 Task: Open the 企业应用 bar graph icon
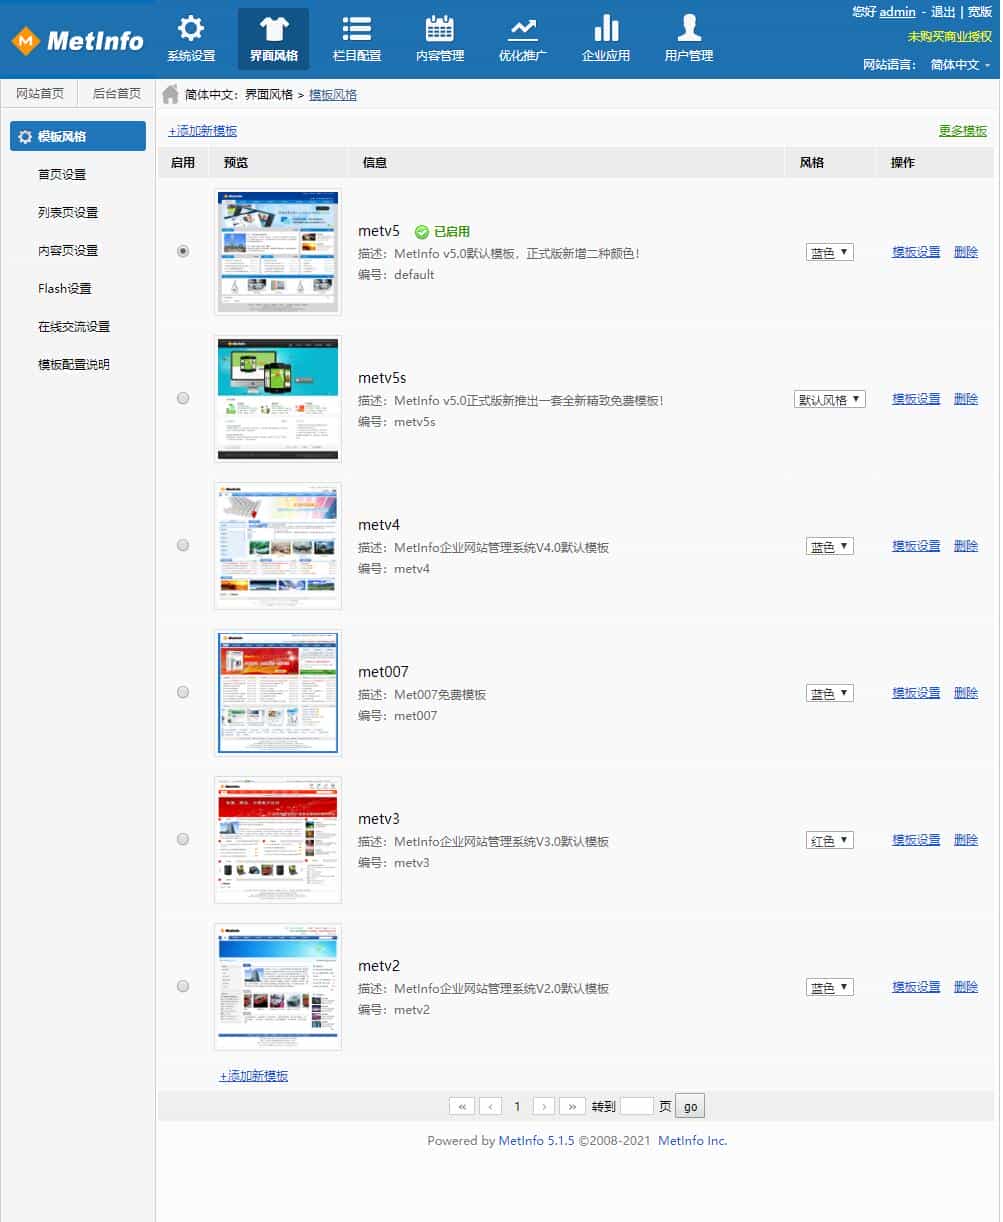(x=606, y=28)
